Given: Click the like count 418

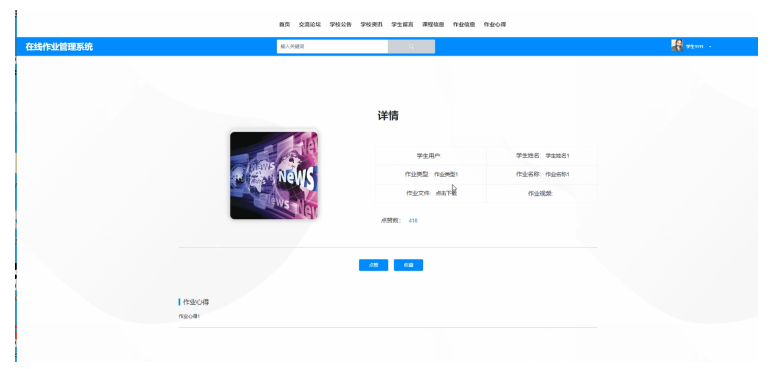Looking at the screenshot, I should point(413,221).
